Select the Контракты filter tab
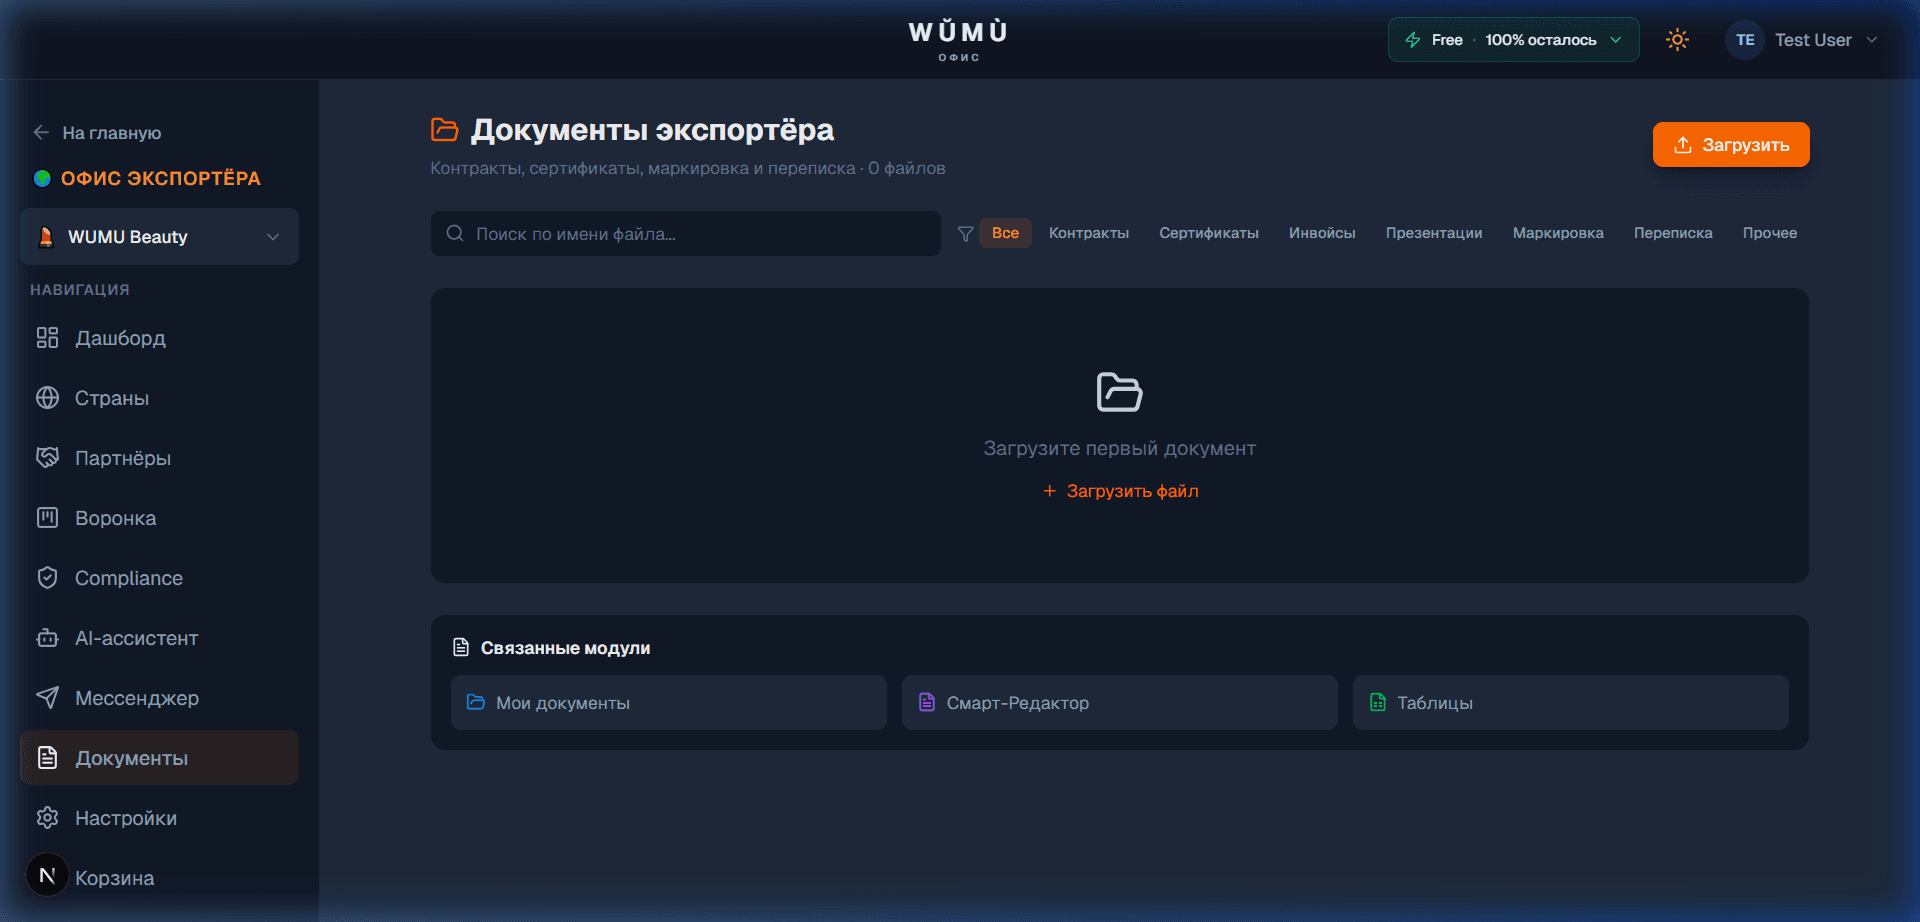The image size is (1920, 922). [x=1088, y=233]
